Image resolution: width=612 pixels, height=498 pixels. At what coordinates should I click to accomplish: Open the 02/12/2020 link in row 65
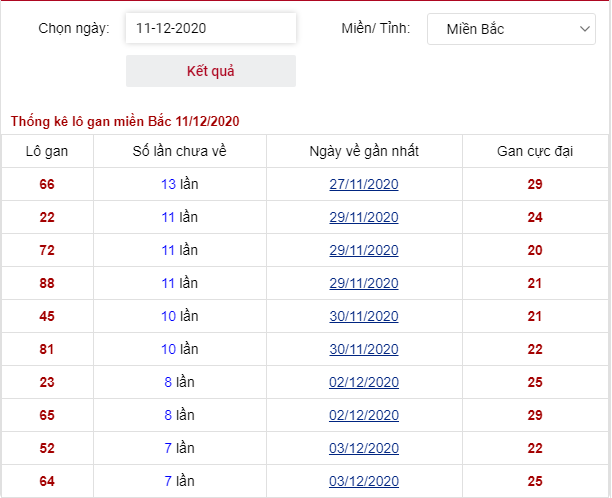(x=364, y=415)
